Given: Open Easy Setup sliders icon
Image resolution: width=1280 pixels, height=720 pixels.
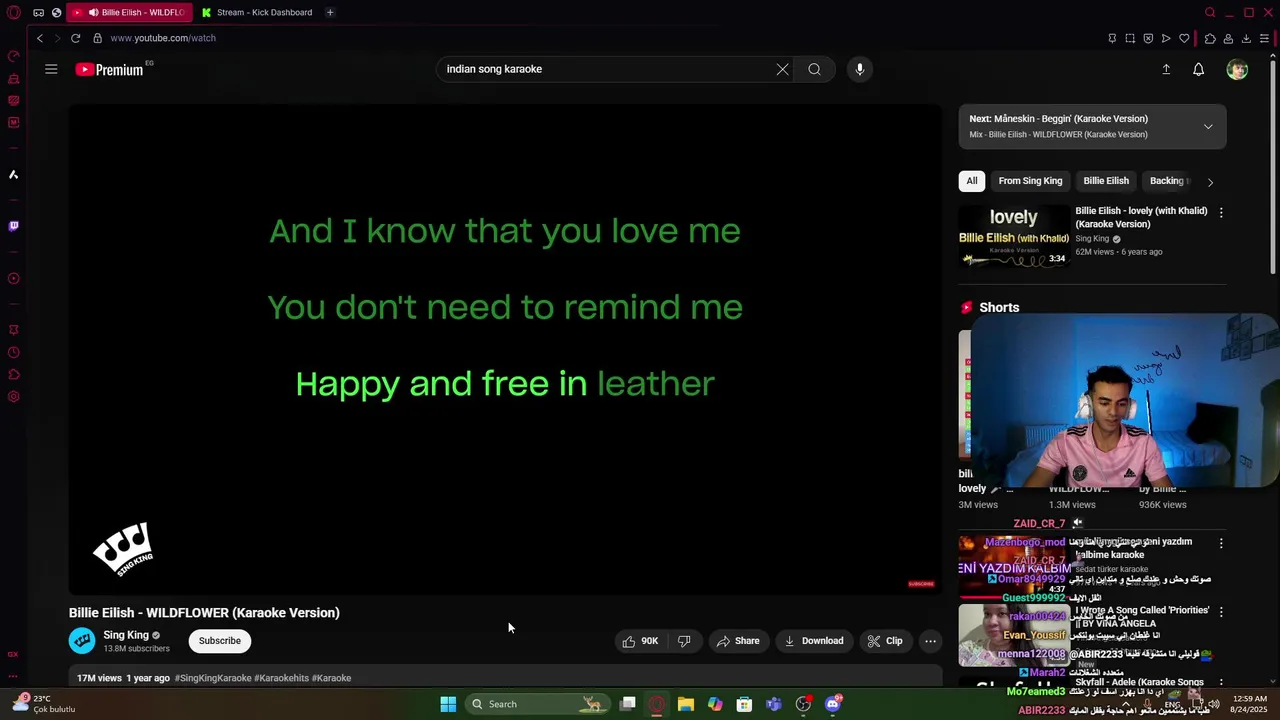Looking at the screenshot, I should coord(1264,38).
